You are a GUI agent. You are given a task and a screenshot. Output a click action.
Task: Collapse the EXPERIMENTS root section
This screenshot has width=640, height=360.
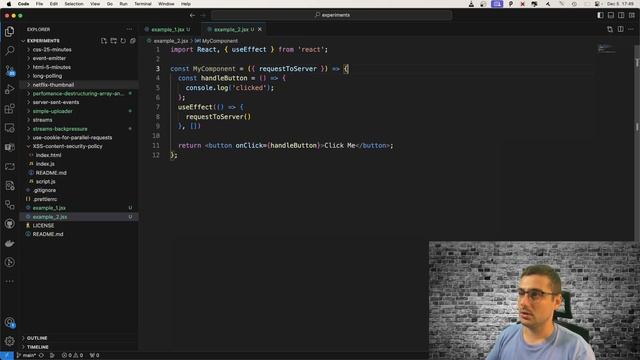[43, 41]
